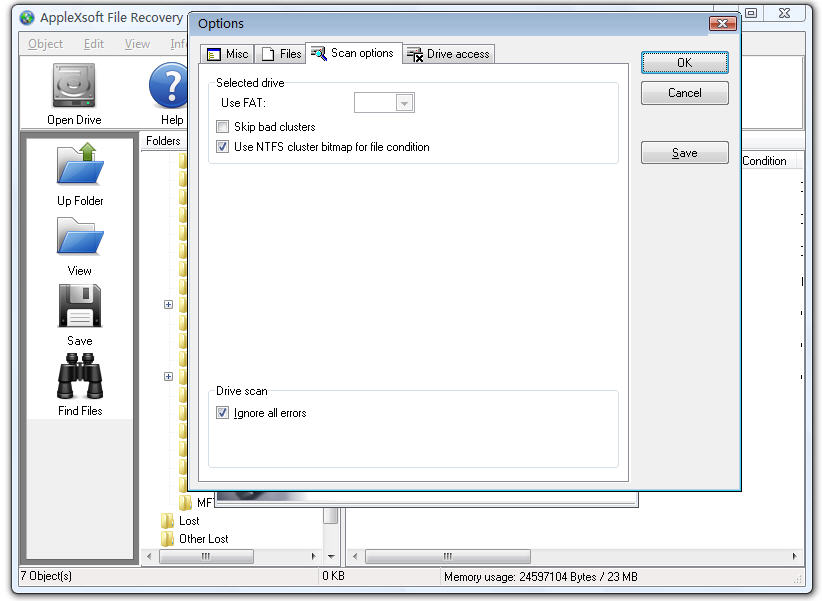Click right arrow of file list scrollbar

795,556
